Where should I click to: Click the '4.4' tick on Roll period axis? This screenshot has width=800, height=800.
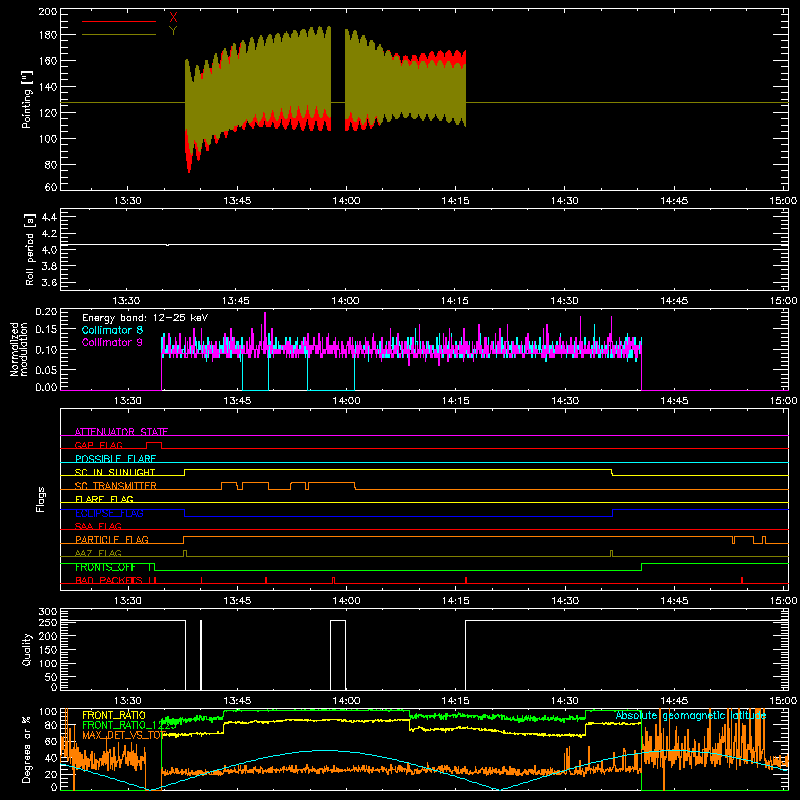pos(49,217)
